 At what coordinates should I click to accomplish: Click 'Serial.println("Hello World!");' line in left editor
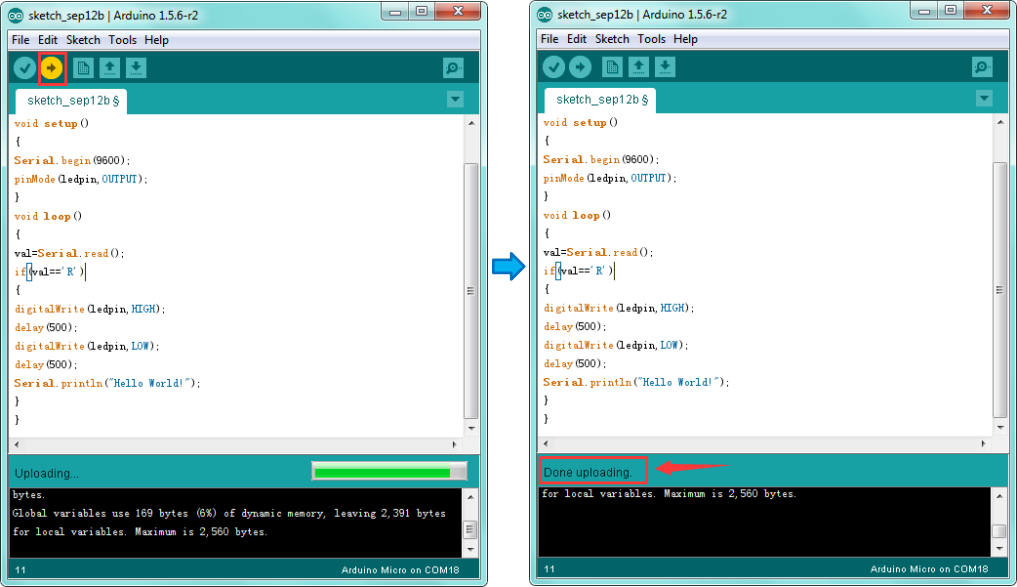coord(107,383)
